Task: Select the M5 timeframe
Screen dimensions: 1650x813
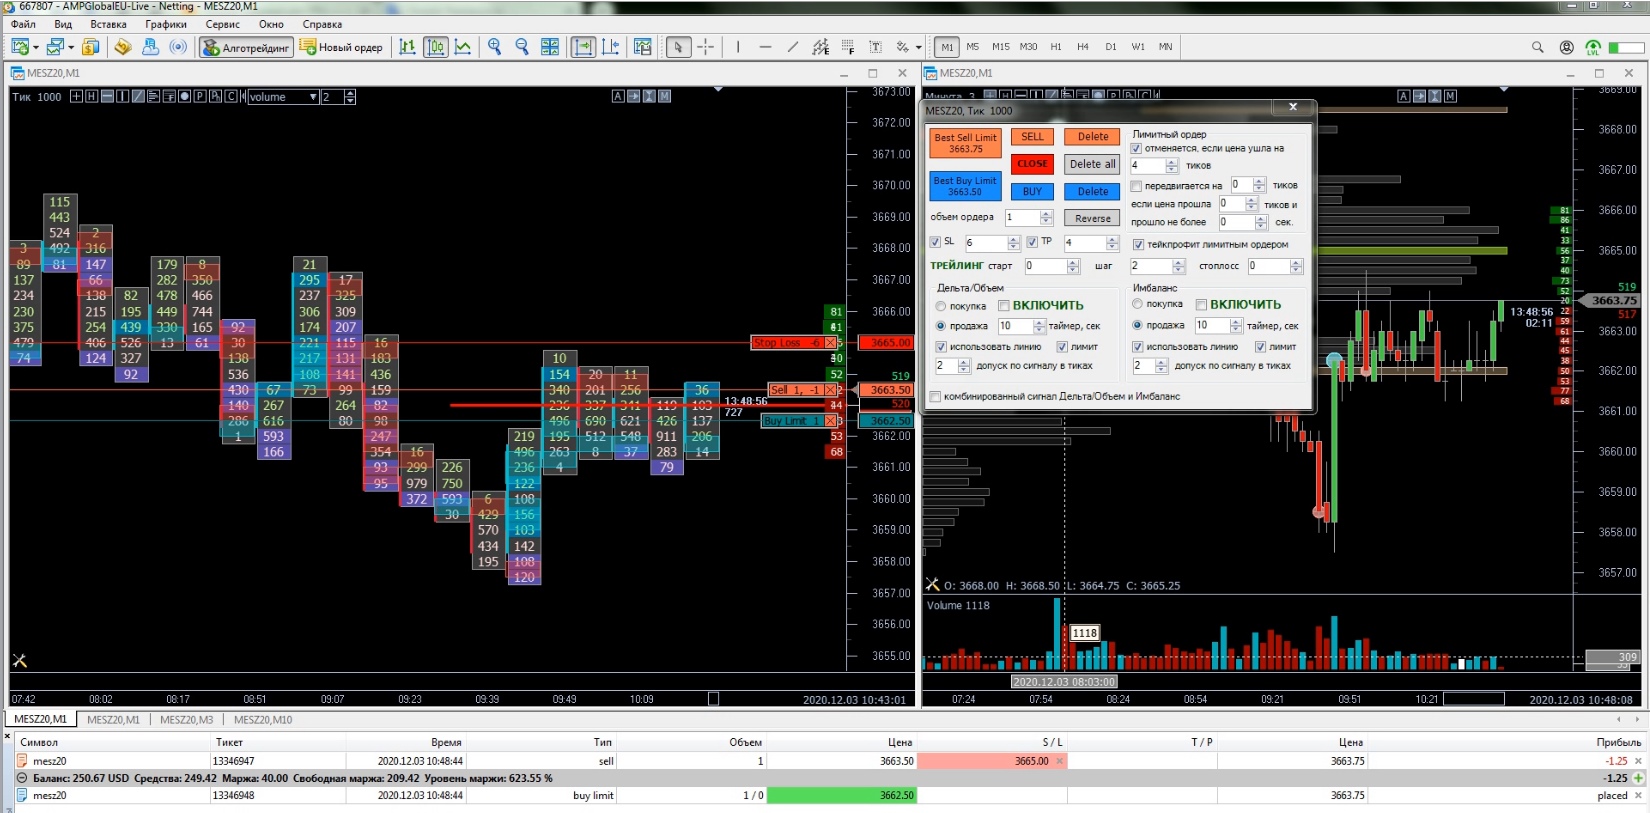Action: tap(972, 47)
